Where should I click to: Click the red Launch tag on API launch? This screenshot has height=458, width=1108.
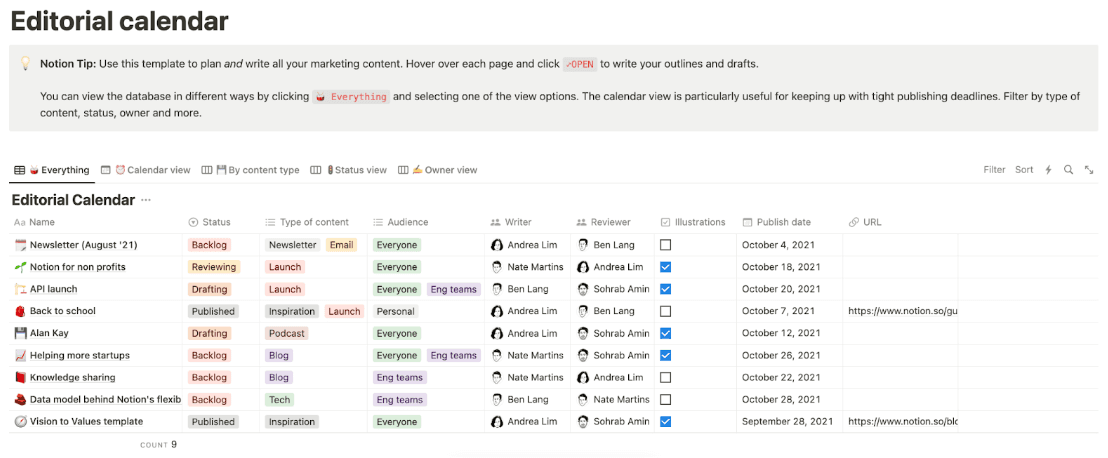coord(285,289)
